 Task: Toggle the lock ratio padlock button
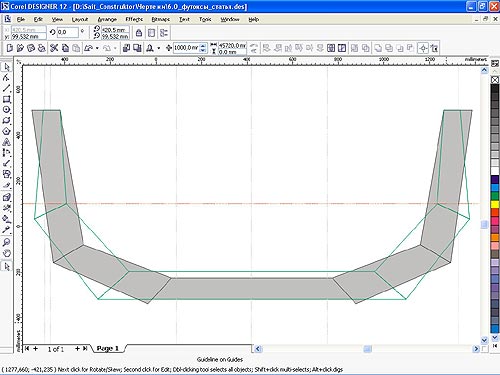click(139, 33)
